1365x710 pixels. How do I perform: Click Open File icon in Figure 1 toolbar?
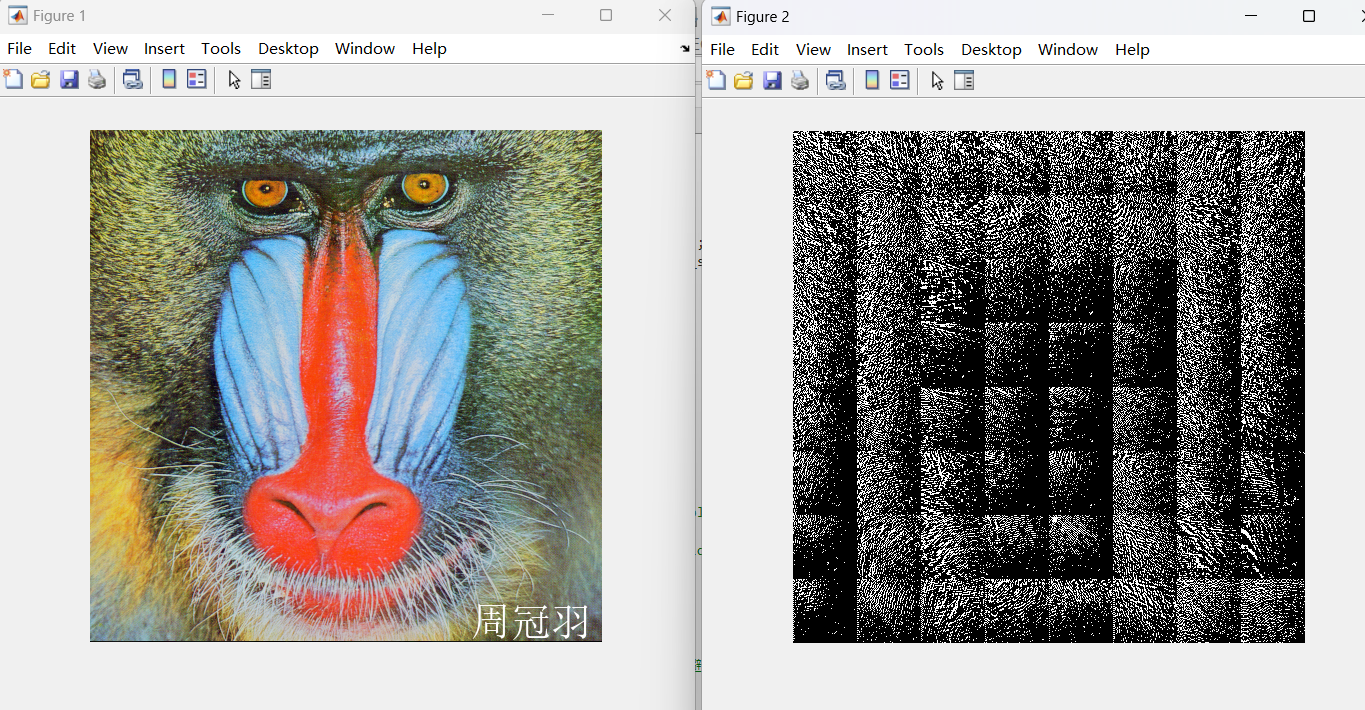tap(41, 79)
